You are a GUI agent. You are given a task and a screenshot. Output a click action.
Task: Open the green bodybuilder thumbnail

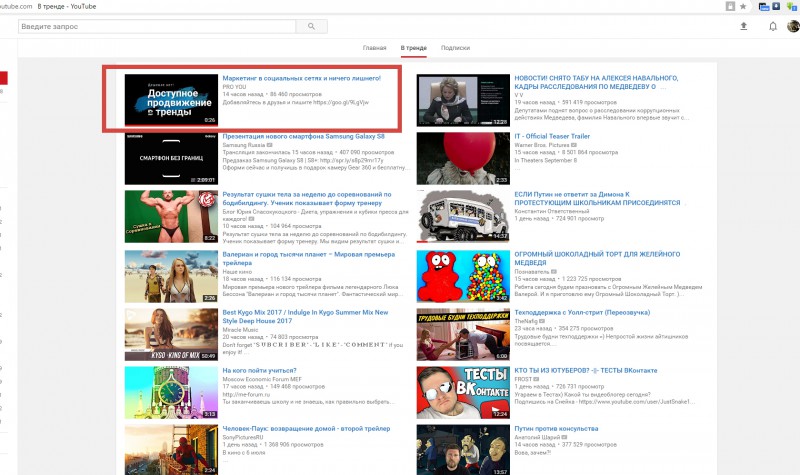point(171,216)
